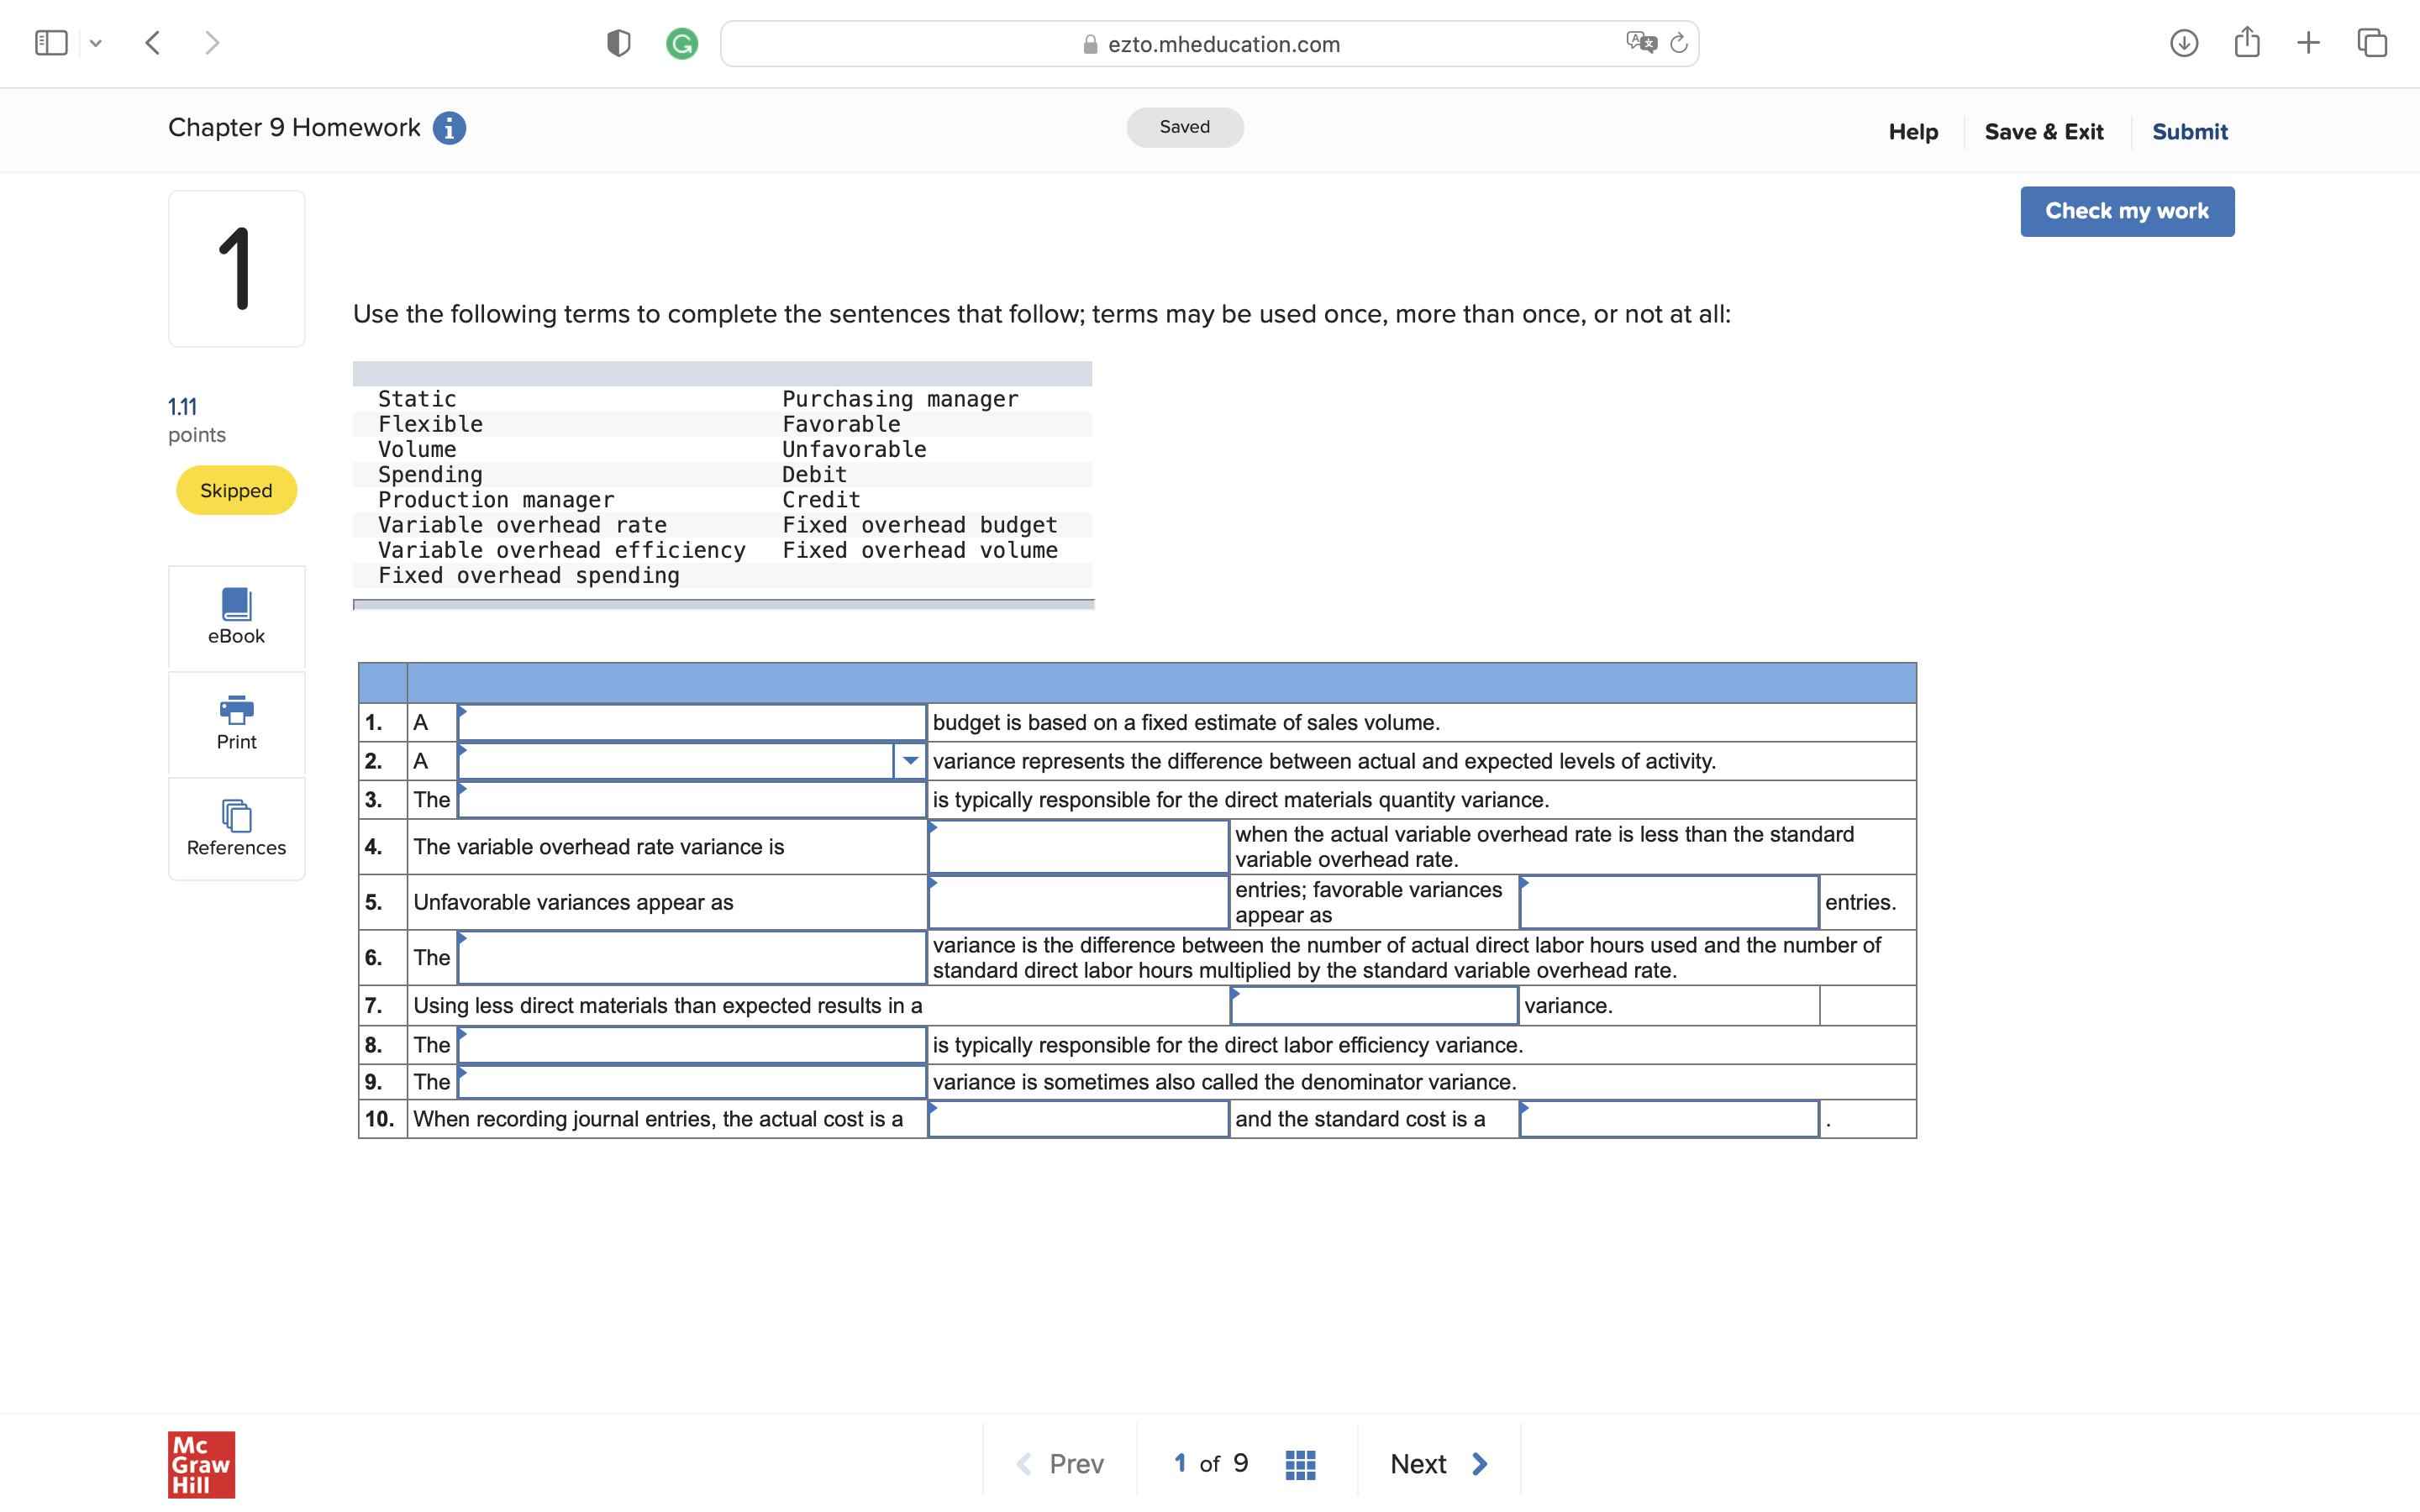Open the answer dropdown for sentence 1
This screenshot has width=2420, height=1512.
[x=691, y=722]
